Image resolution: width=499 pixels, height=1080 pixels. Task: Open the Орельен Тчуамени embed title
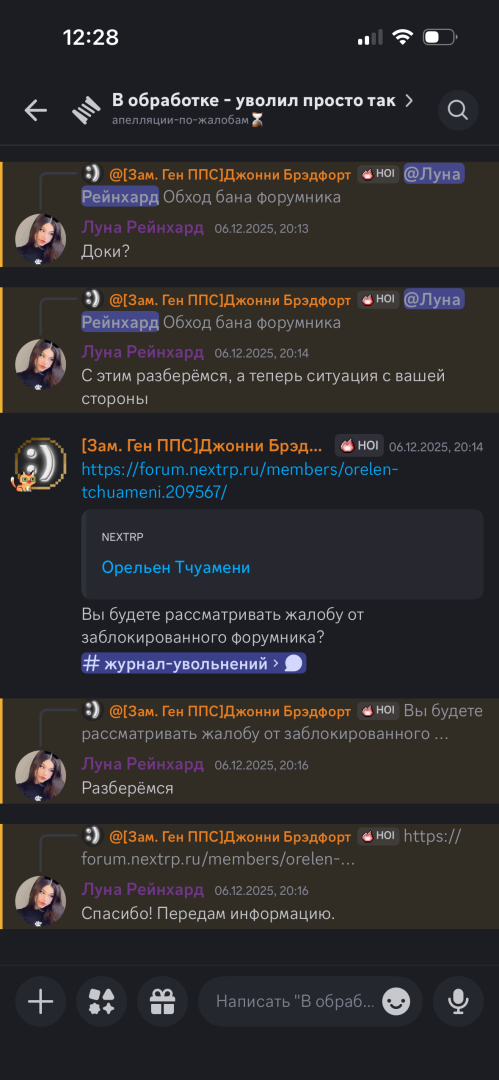pos(176,568)
